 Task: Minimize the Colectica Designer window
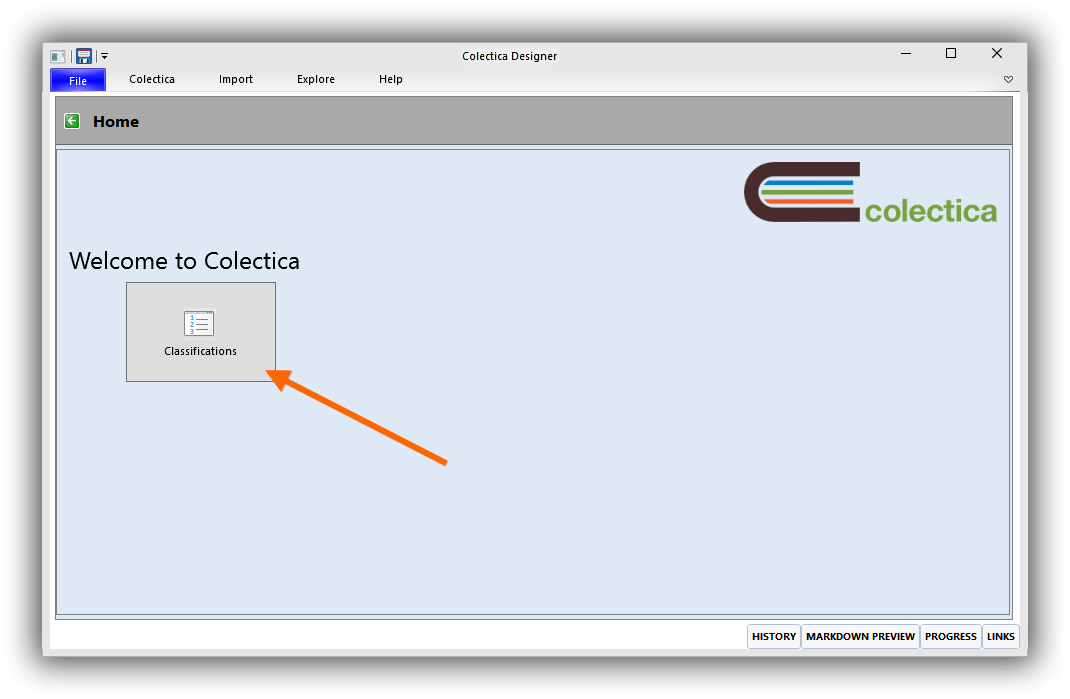(906, 53)
